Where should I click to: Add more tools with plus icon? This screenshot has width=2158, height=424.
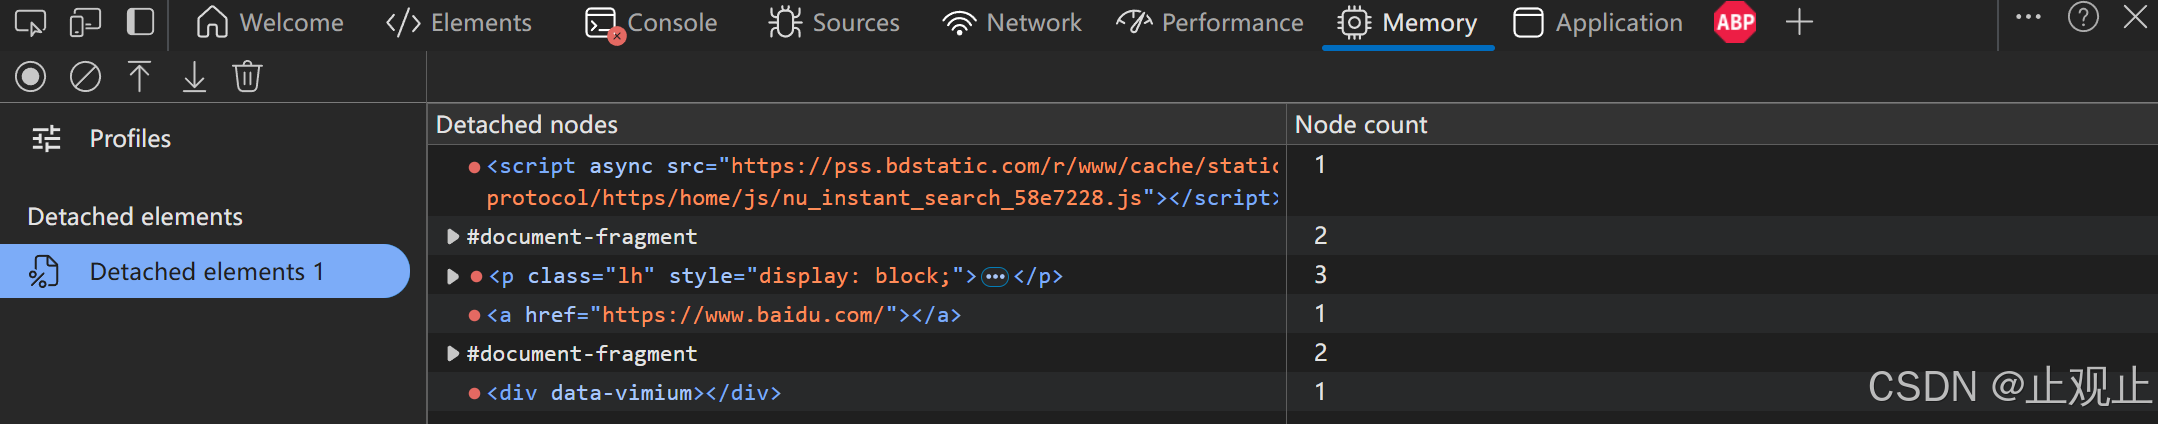pos(1799,22)
